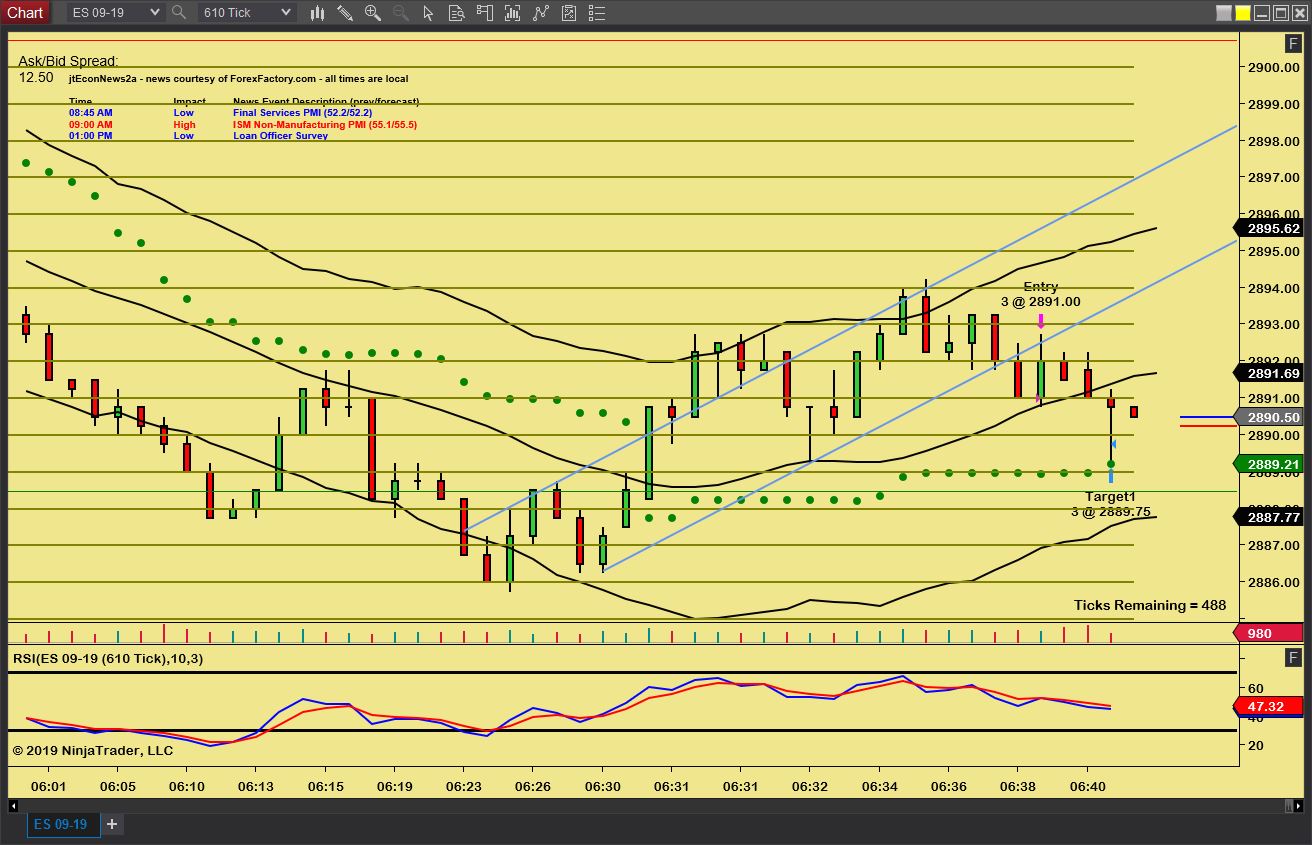The width and height of the screenshot is (1312, 845).
Task: Click the blue target arrow marker
Action: click(x=1111, y=477)
